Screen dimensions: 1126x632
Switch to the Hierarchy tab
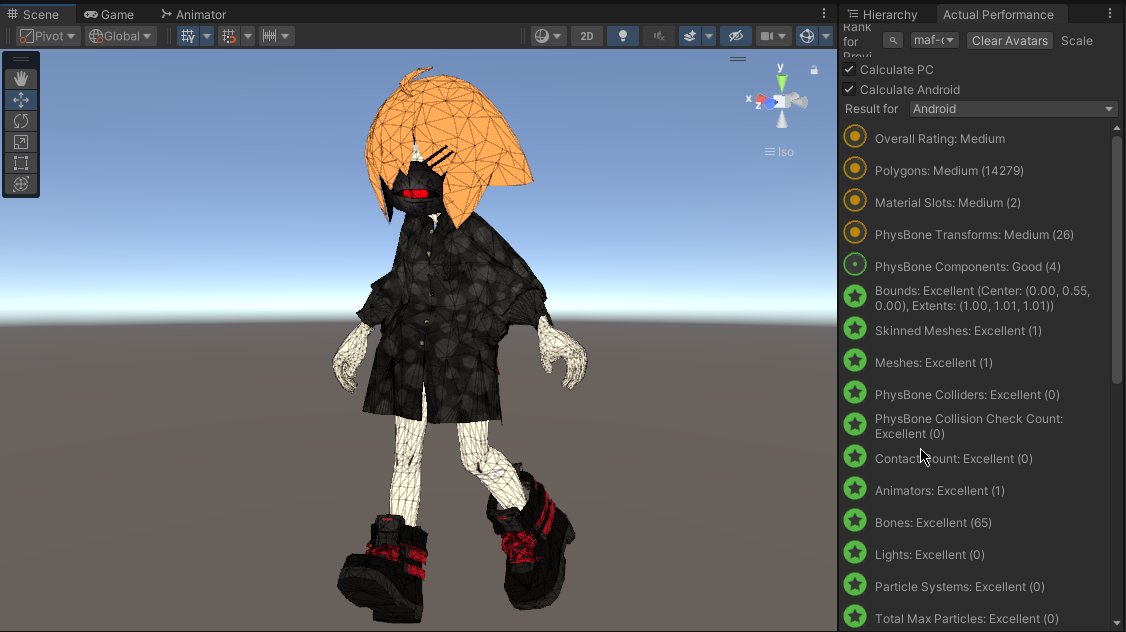click(883, 14)
